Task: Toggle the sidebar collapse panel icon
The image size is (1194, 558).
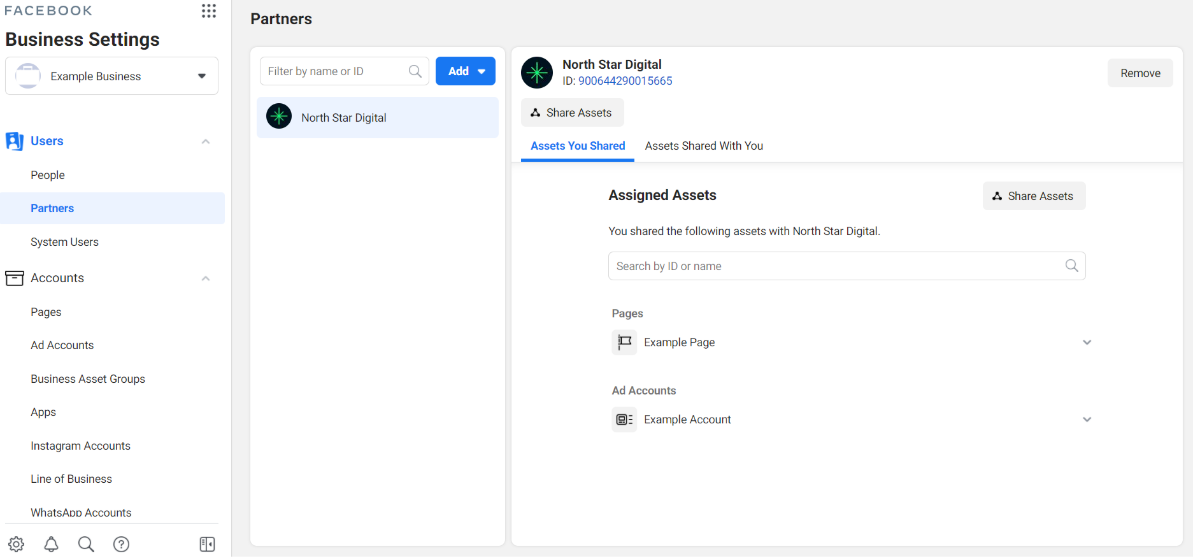Action: (x=207, y=544)
